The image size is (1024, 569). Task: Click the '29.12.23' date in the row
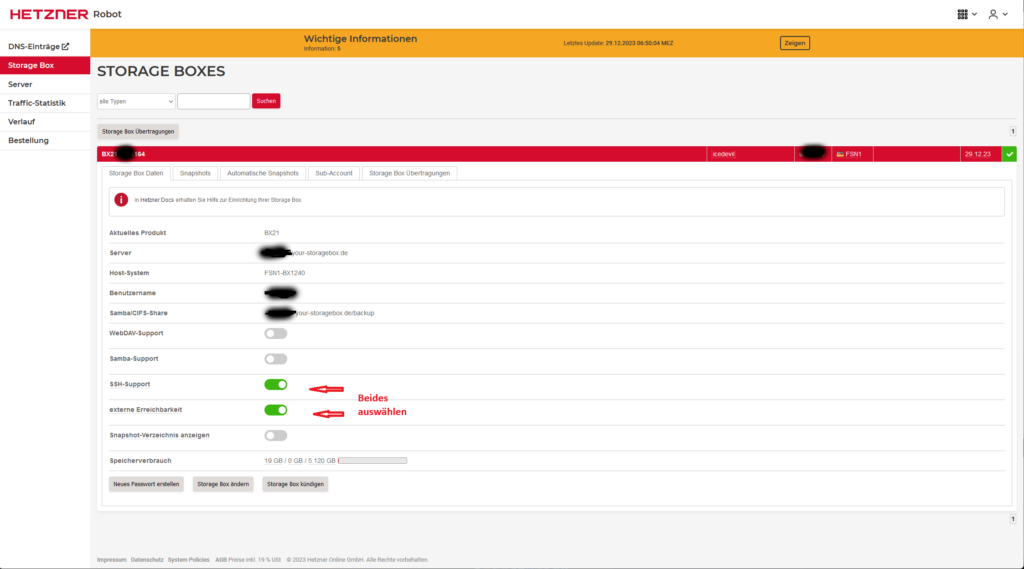tap(978, 154)
